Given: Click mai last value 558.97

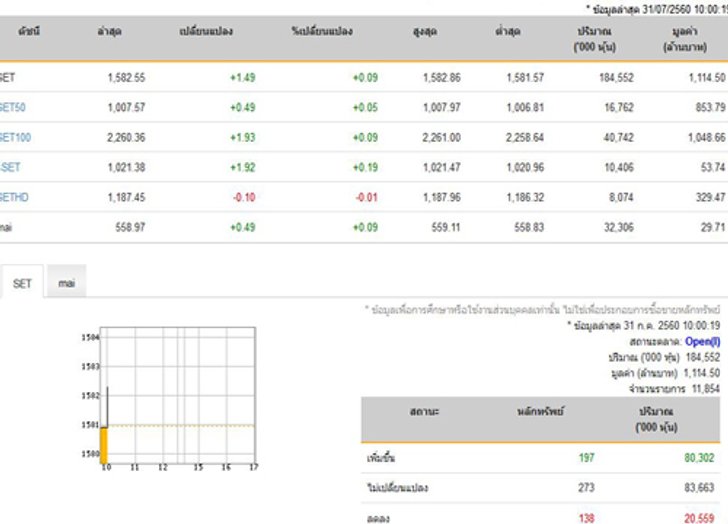Looking at the screenshot, I should pyautogui.click(x=130, y=227).
